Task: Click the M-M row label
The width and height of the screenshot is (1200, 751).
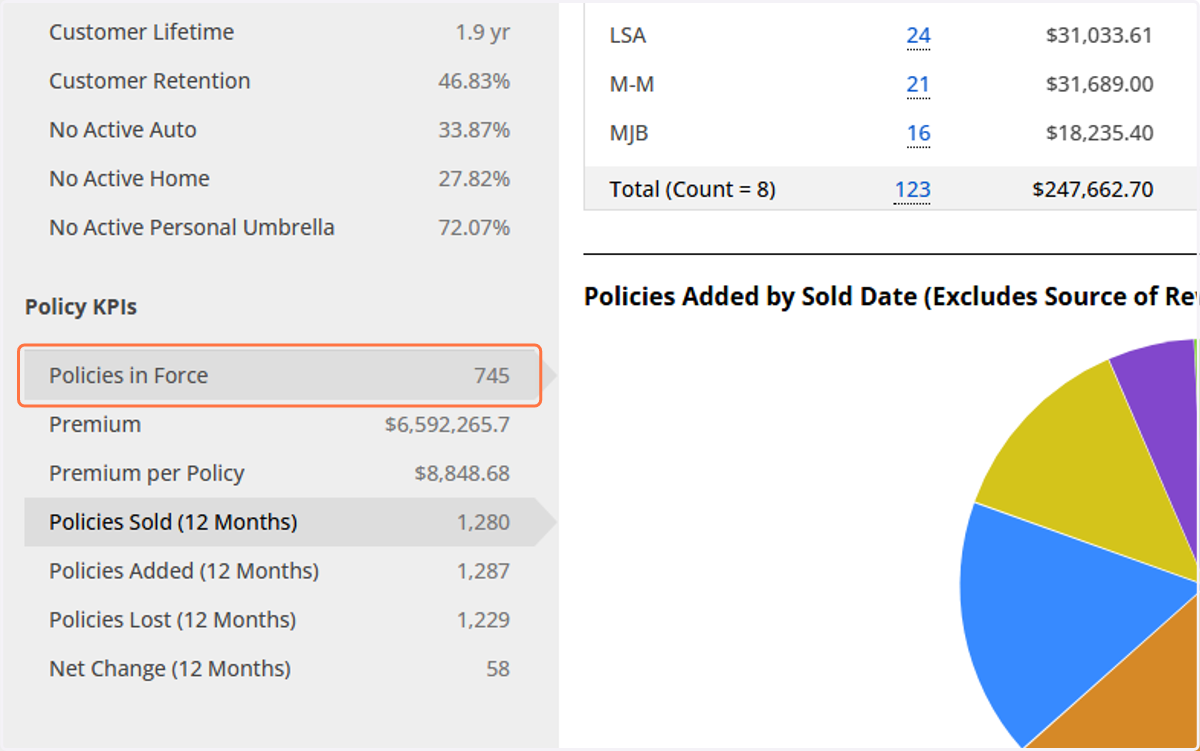Action: click(x=632, y=85)
